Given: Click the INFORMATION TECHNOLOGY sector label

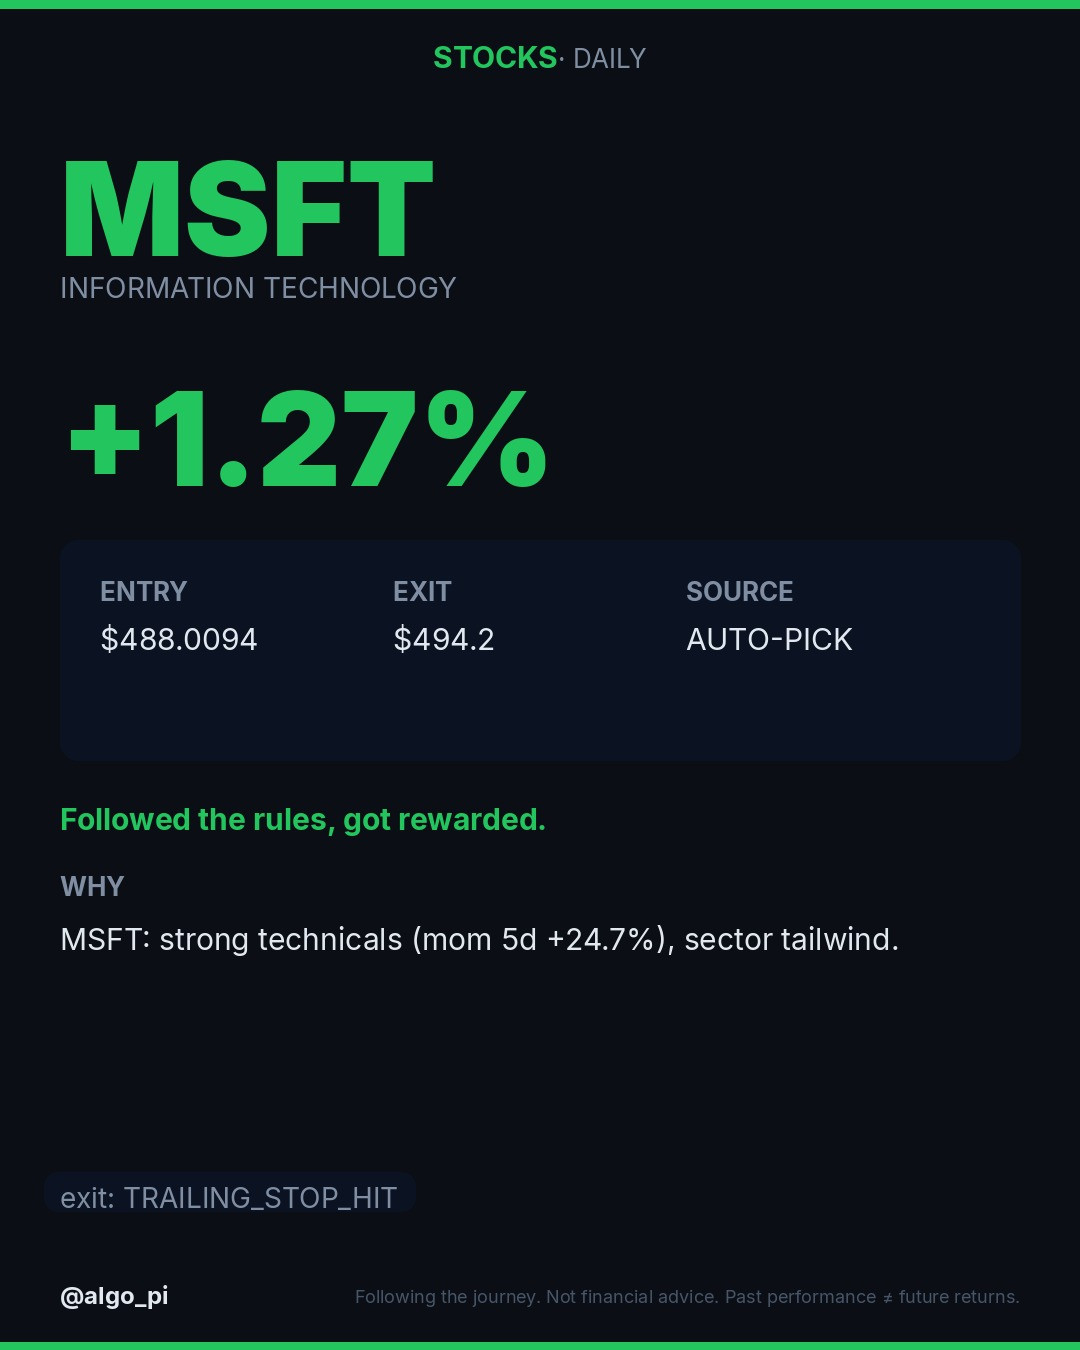Looking at the screenshot, I should tap(258, 288).
